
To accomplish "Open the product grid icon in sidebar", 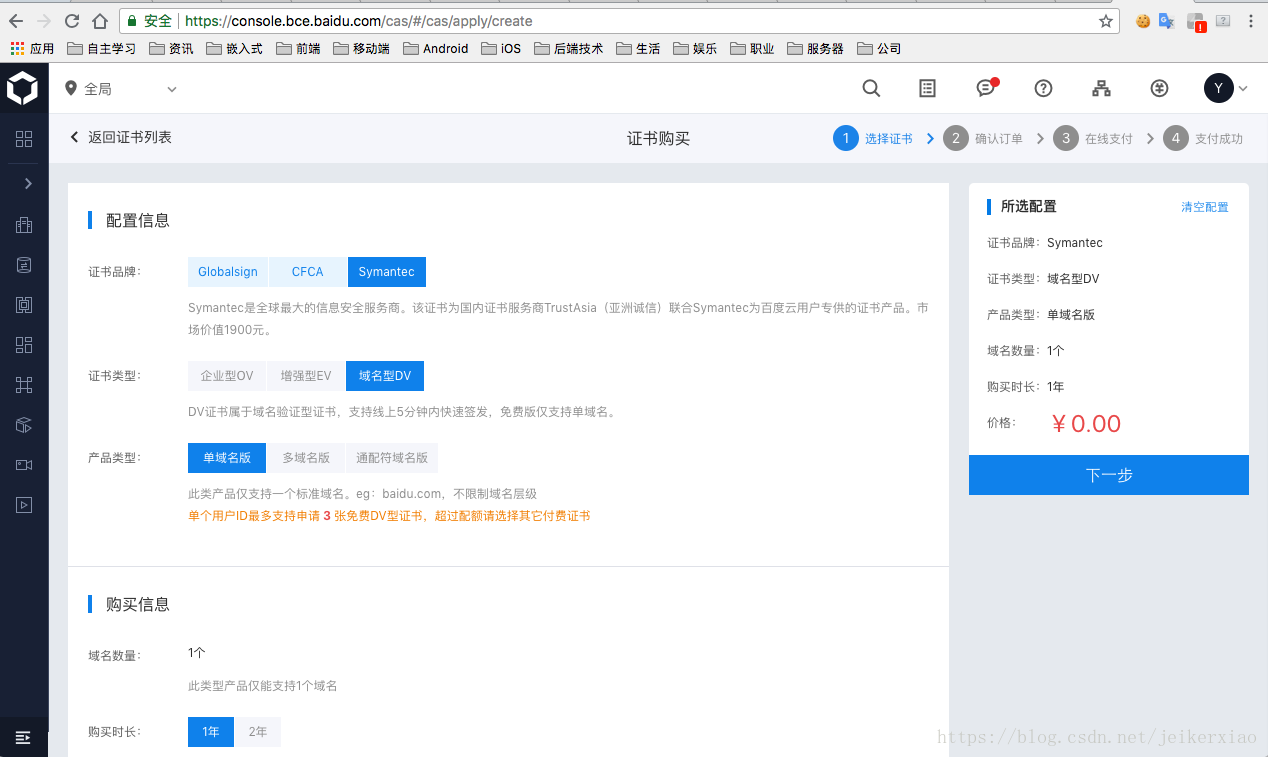I will pos(24,139).
